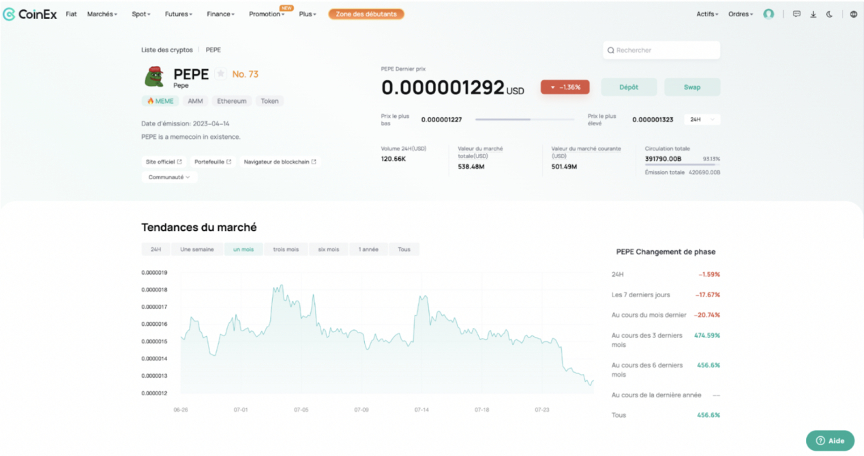Go to Liste des cryptos breadcrumb

[167, 50]
